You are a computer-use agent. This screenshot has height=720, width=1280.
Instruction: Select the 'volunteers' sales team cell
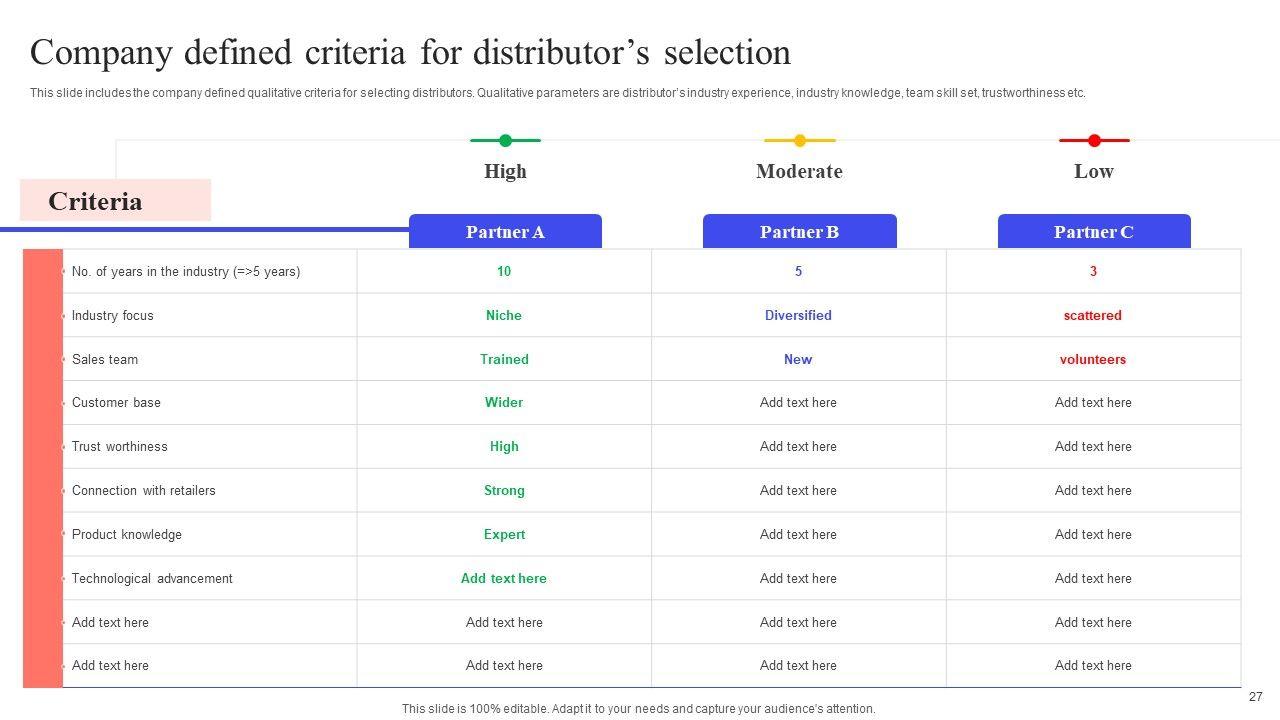[1092, 359]
